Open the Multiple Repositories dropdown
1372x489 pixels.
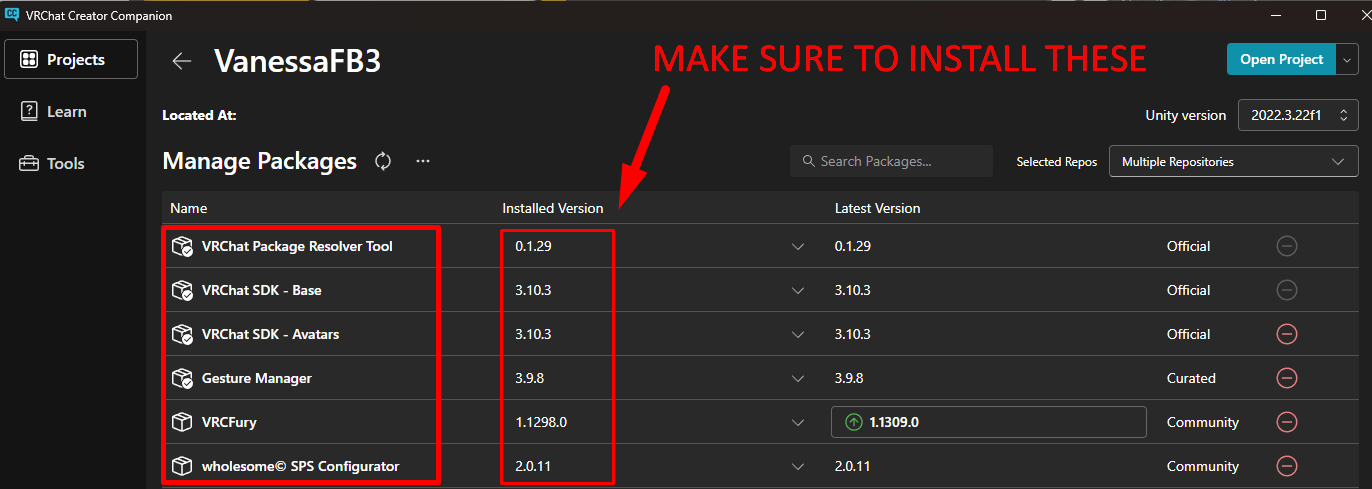click(1233, 161)
